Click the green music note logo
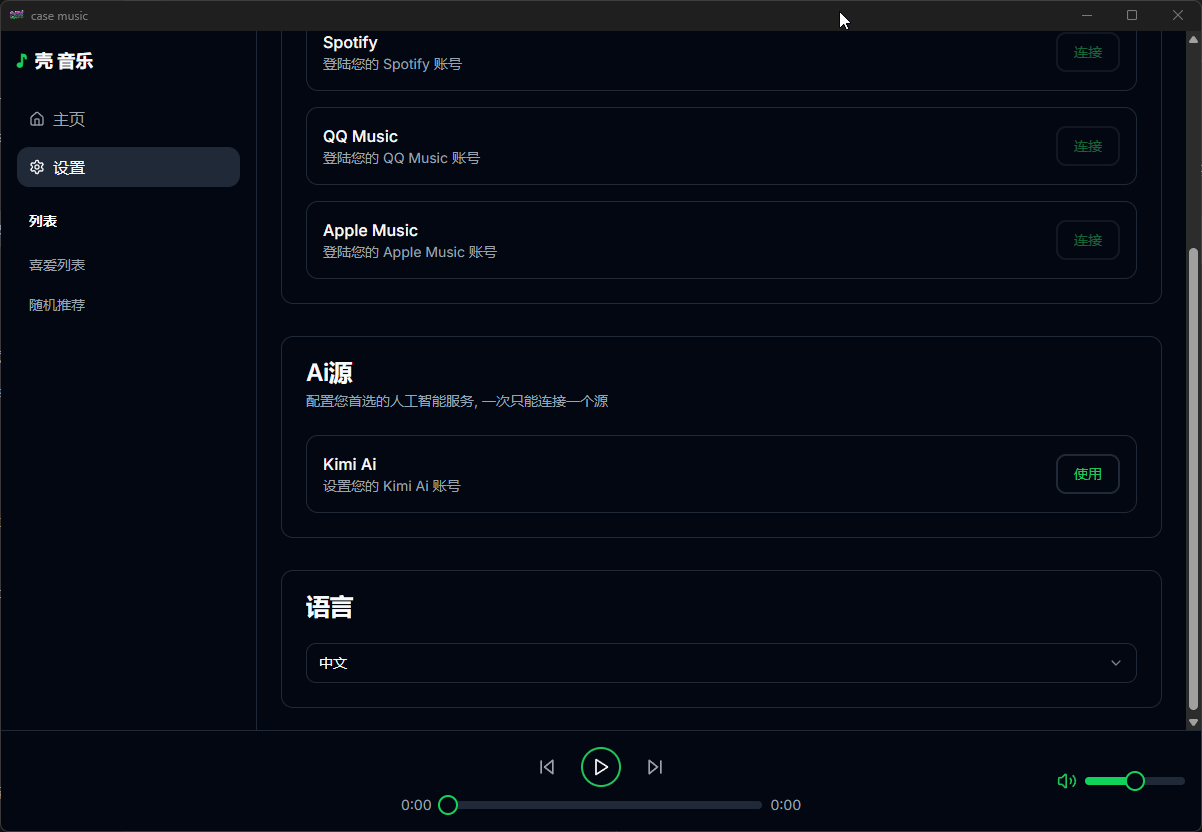 coord(21,61)
